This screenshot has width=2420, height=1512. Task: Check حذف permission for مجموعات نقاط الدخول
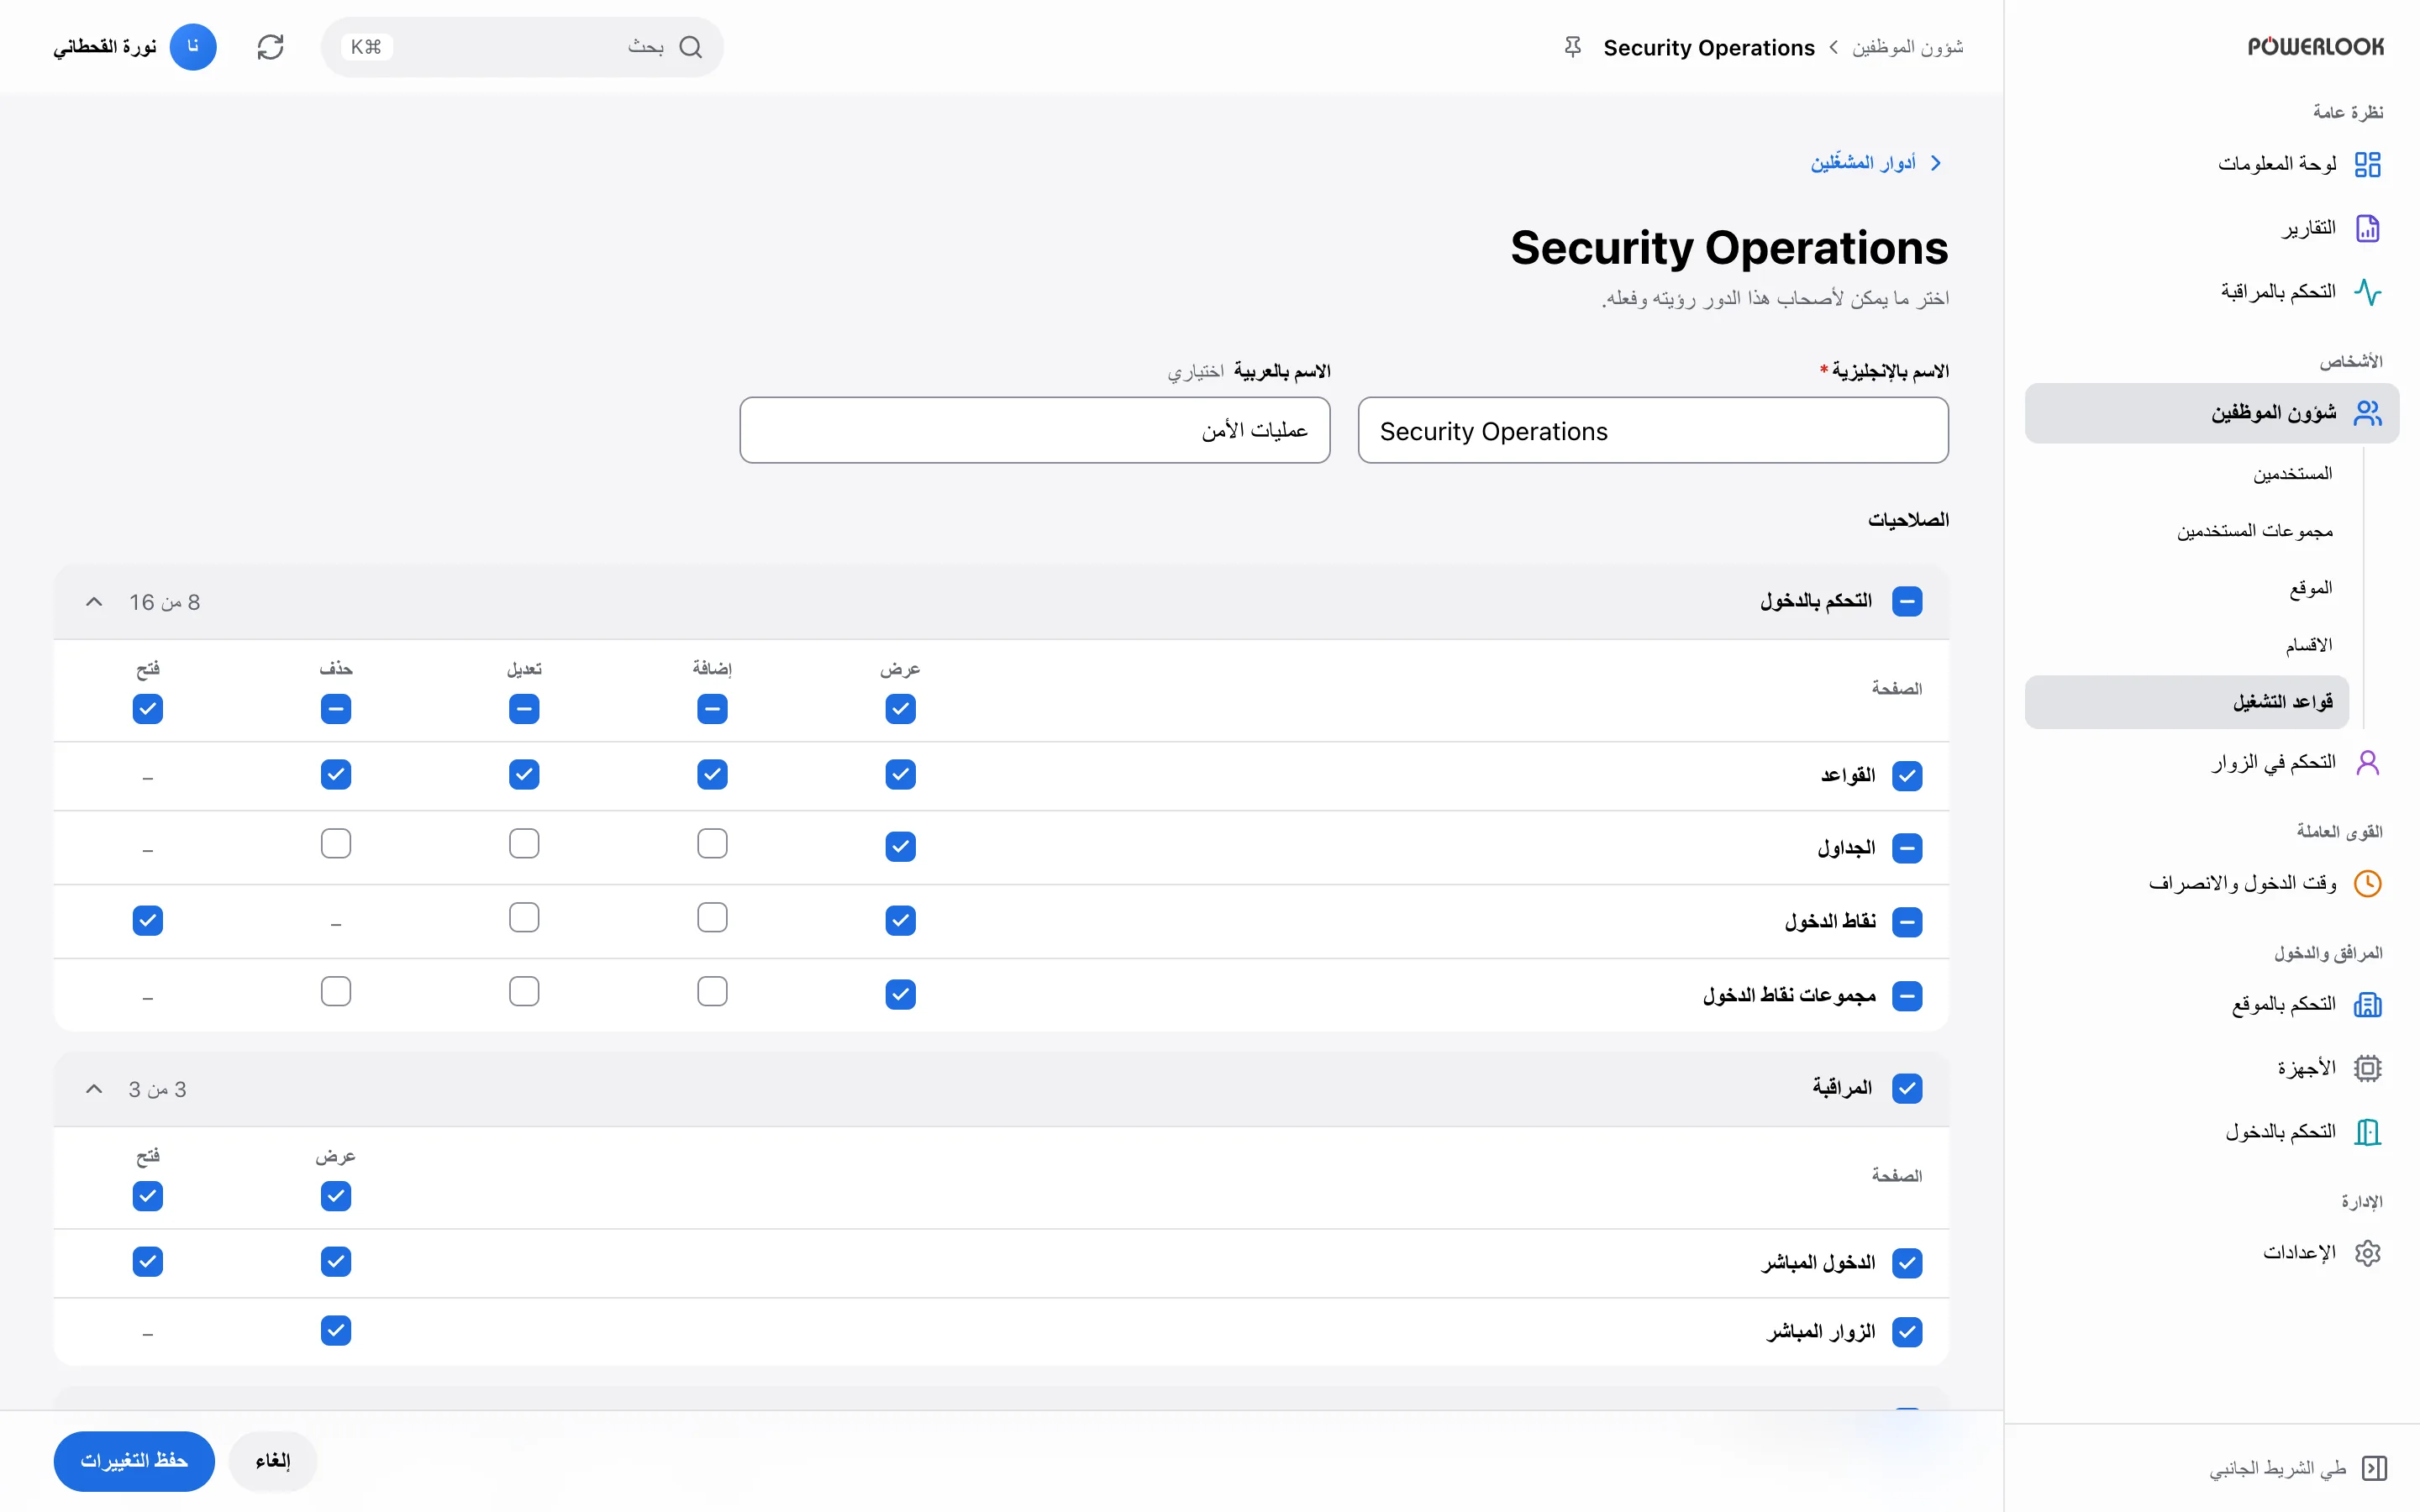coord(336,992)
